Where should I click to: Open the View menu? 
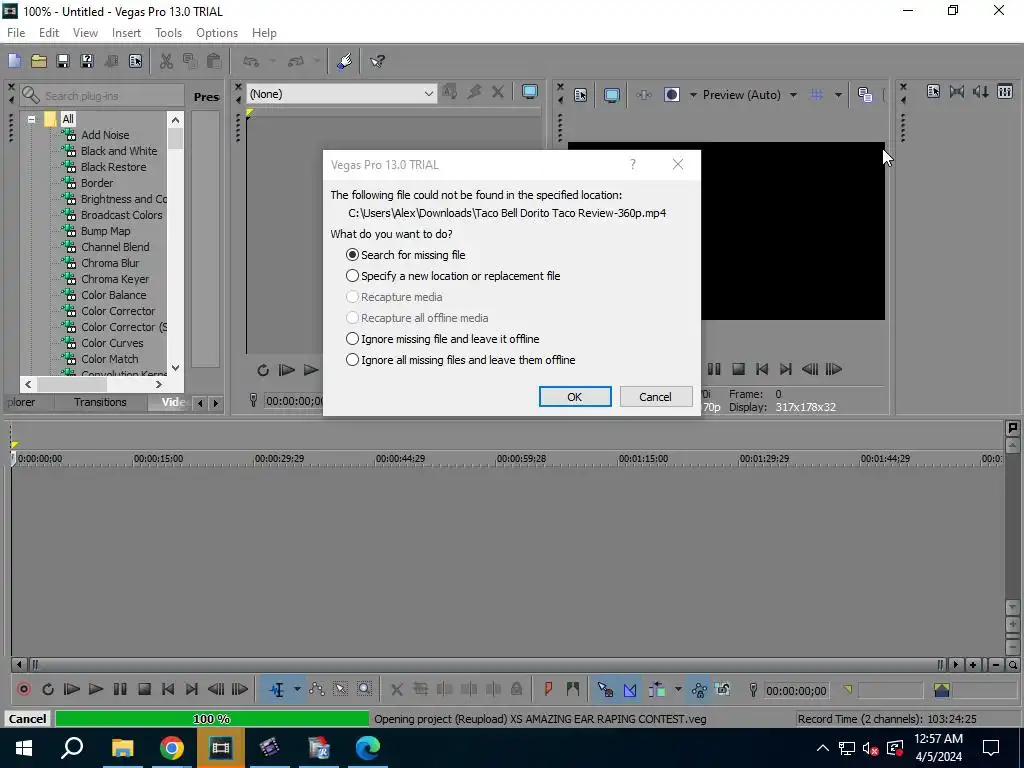(x=85, y=33)
